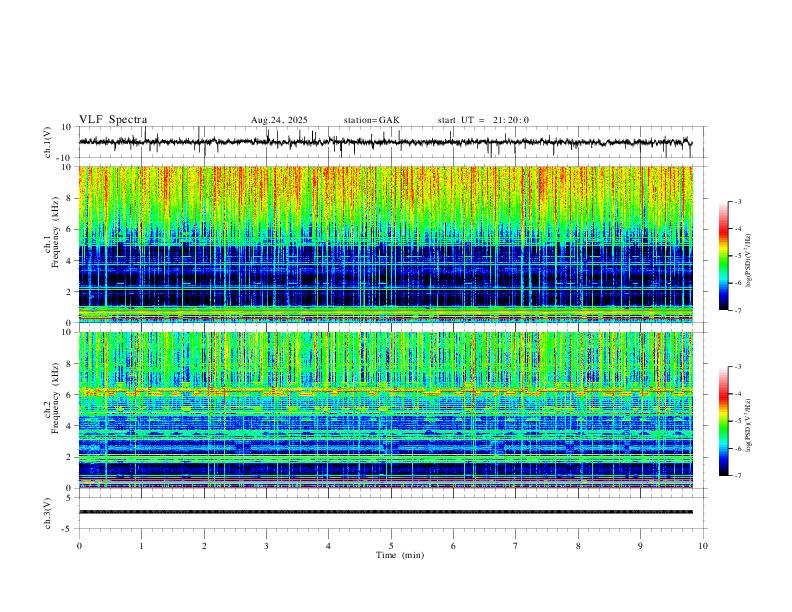Screen dimensions: 792x612
Task: Click the 'VLF Spectra' title text
Action: coord(113,120)
